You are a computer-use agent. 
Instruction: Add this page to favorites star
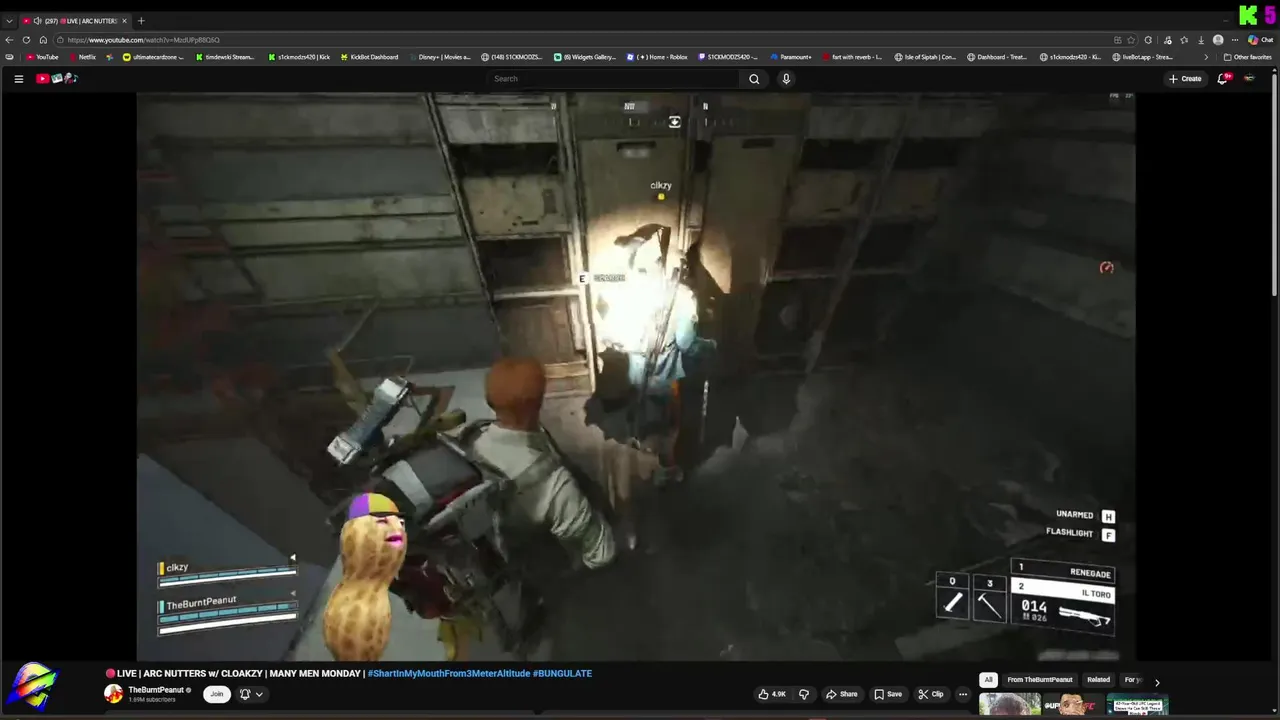click(1131, 40)
